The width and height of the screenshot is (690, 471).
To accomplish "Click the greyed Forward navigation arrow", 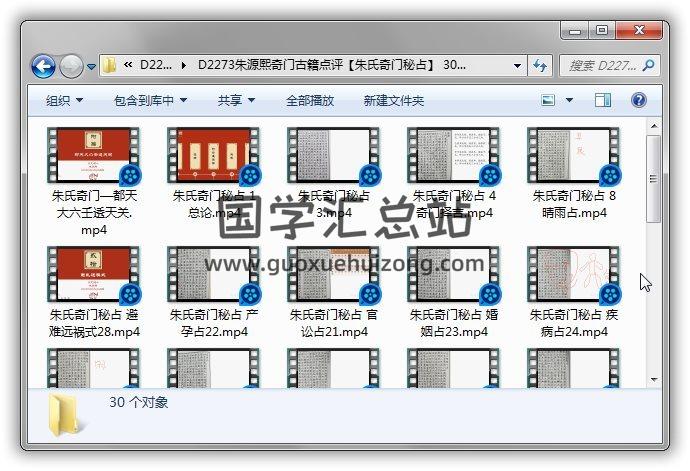I will 71,67.
